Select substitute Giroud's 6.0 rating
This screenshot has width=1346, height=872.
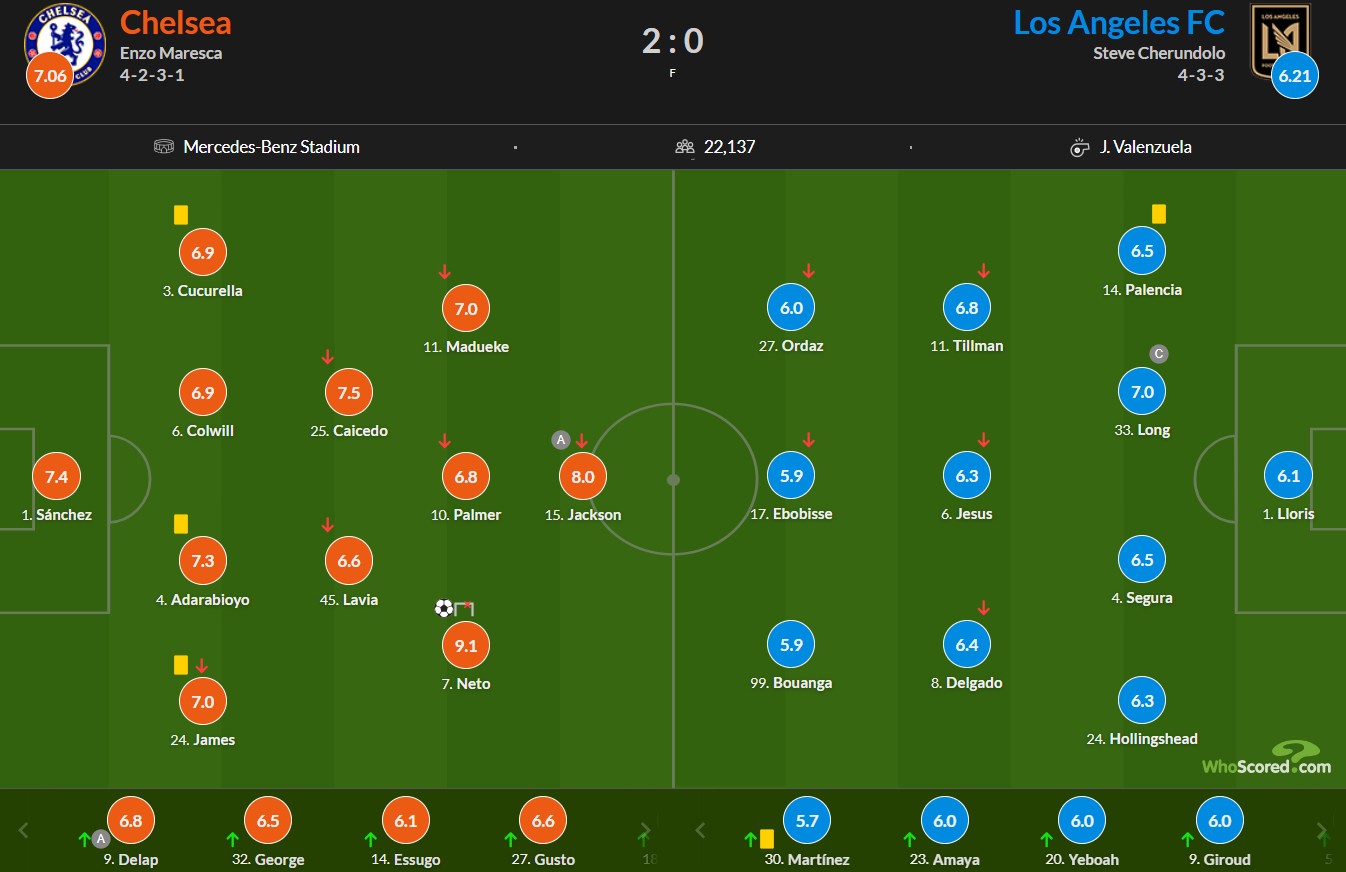click(x=1219, y=821)
